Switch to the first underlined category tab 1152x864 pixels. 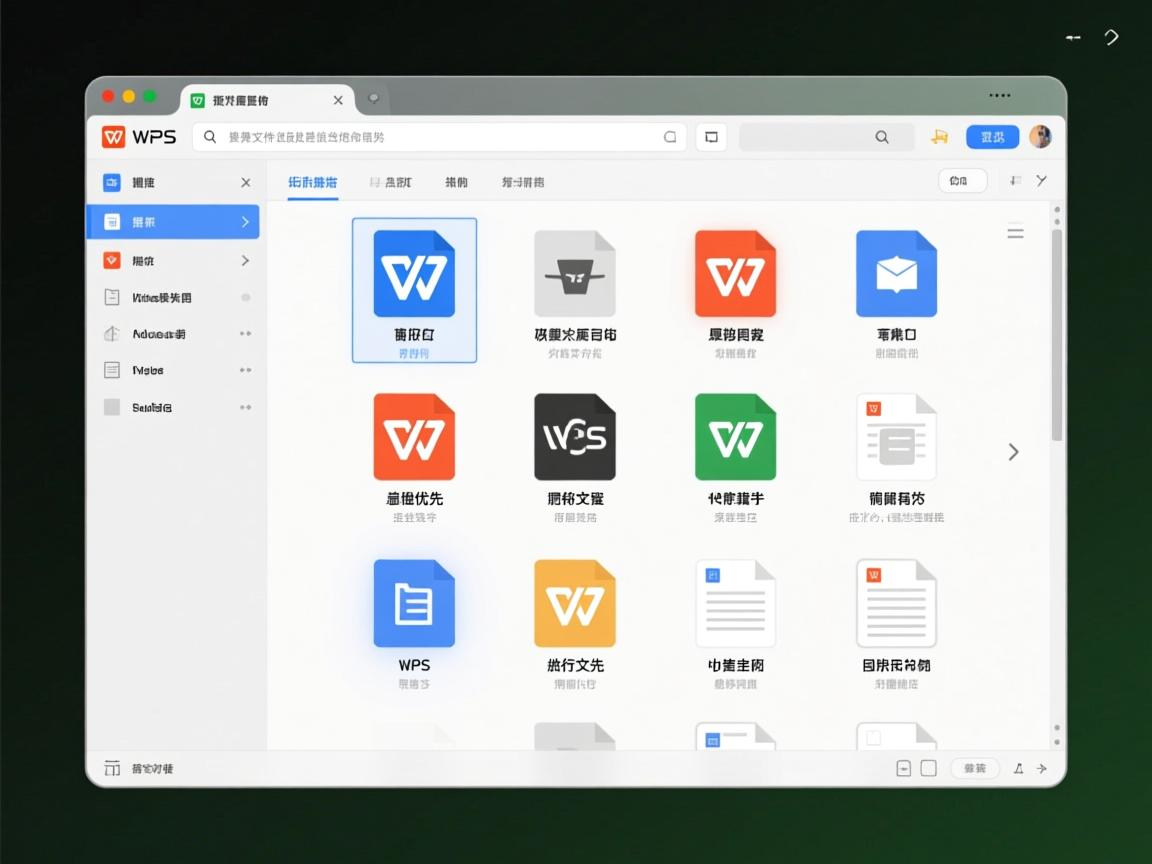(313, 183)
